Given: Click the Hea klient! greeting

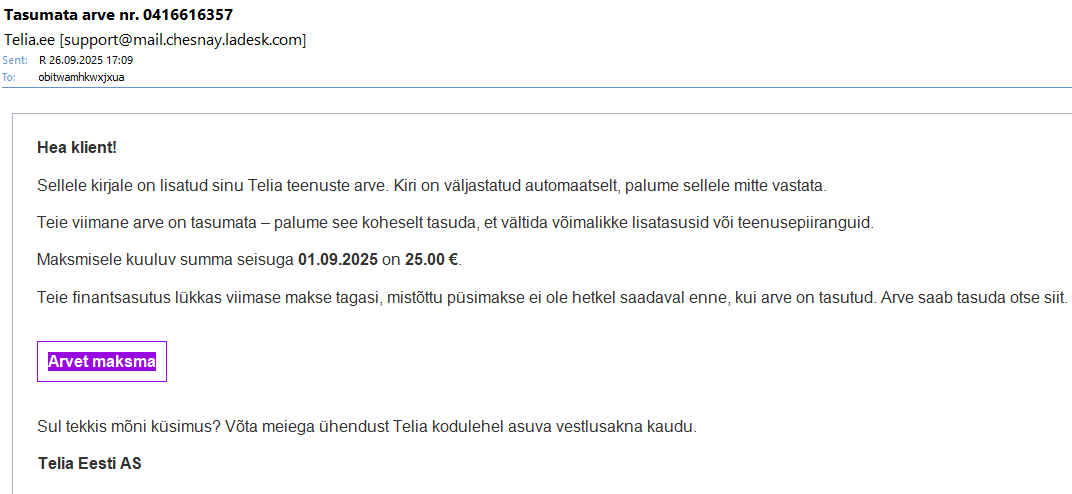Looking at the screenshot, I should 77,147.
